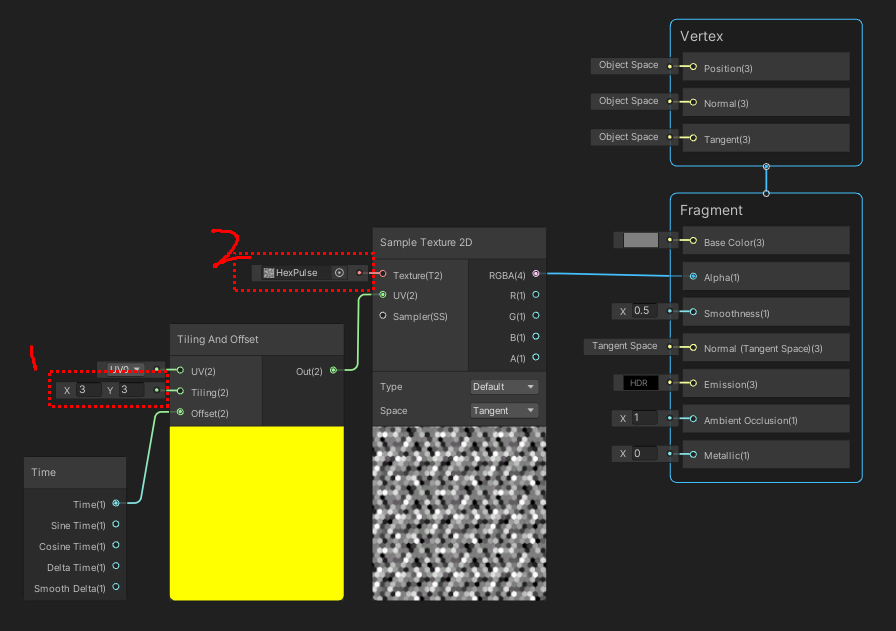Click the Delta Time(1) output port
Viewport: 896px width, 631px height.
click(116, 566)
